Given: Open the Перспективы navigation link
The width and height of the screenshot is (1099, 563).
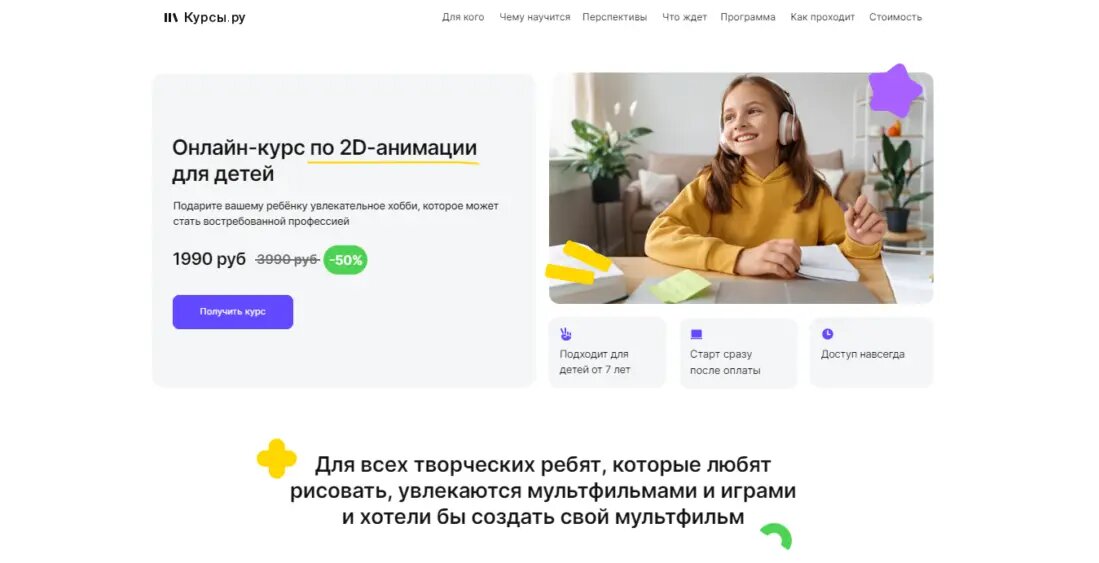Looking at the screenshot, I should (614, 18).
